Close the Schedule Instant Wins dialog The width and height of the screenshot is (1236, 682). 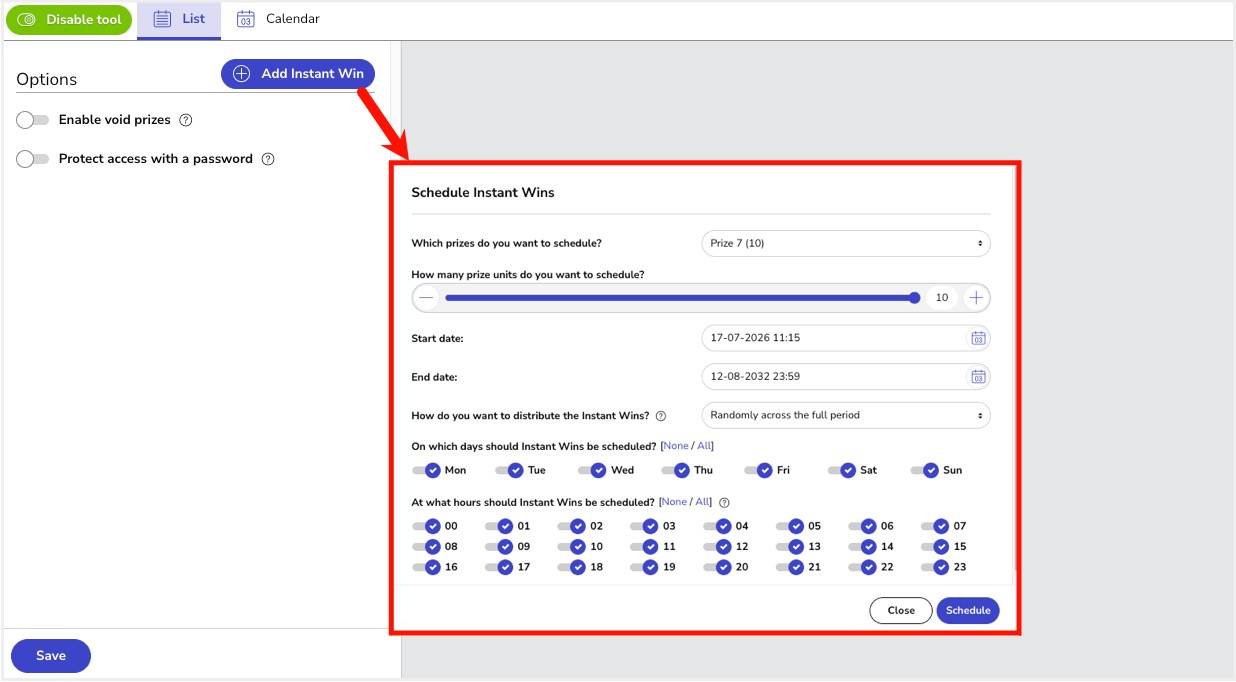pos(901,610)
